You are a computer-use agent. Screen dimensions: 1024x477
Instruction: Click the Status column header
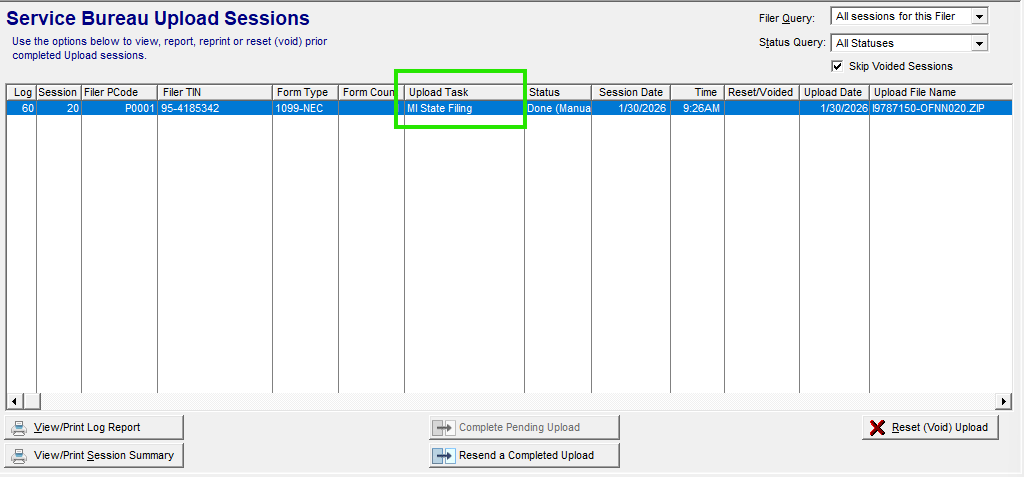(557, 92)
